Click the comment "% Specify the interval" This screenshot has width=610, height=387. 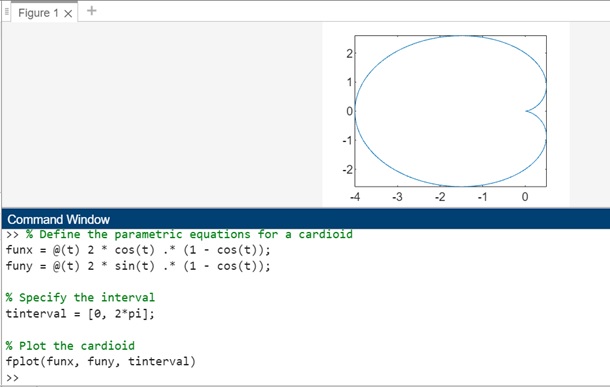80,298
